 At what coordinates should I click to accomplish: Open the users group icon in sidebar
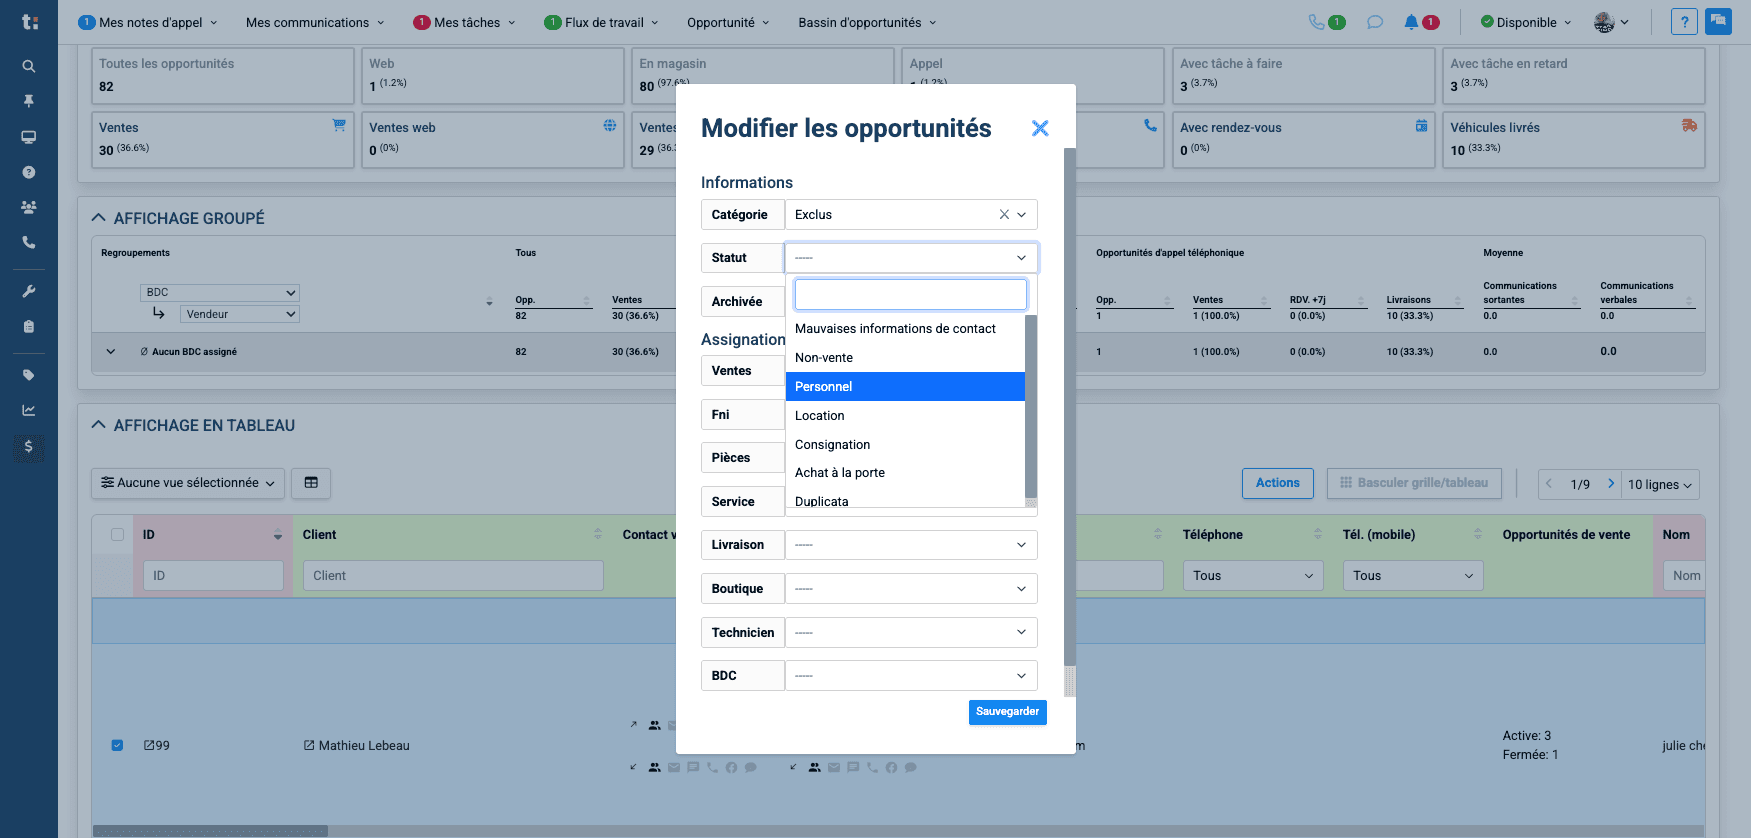29,207
